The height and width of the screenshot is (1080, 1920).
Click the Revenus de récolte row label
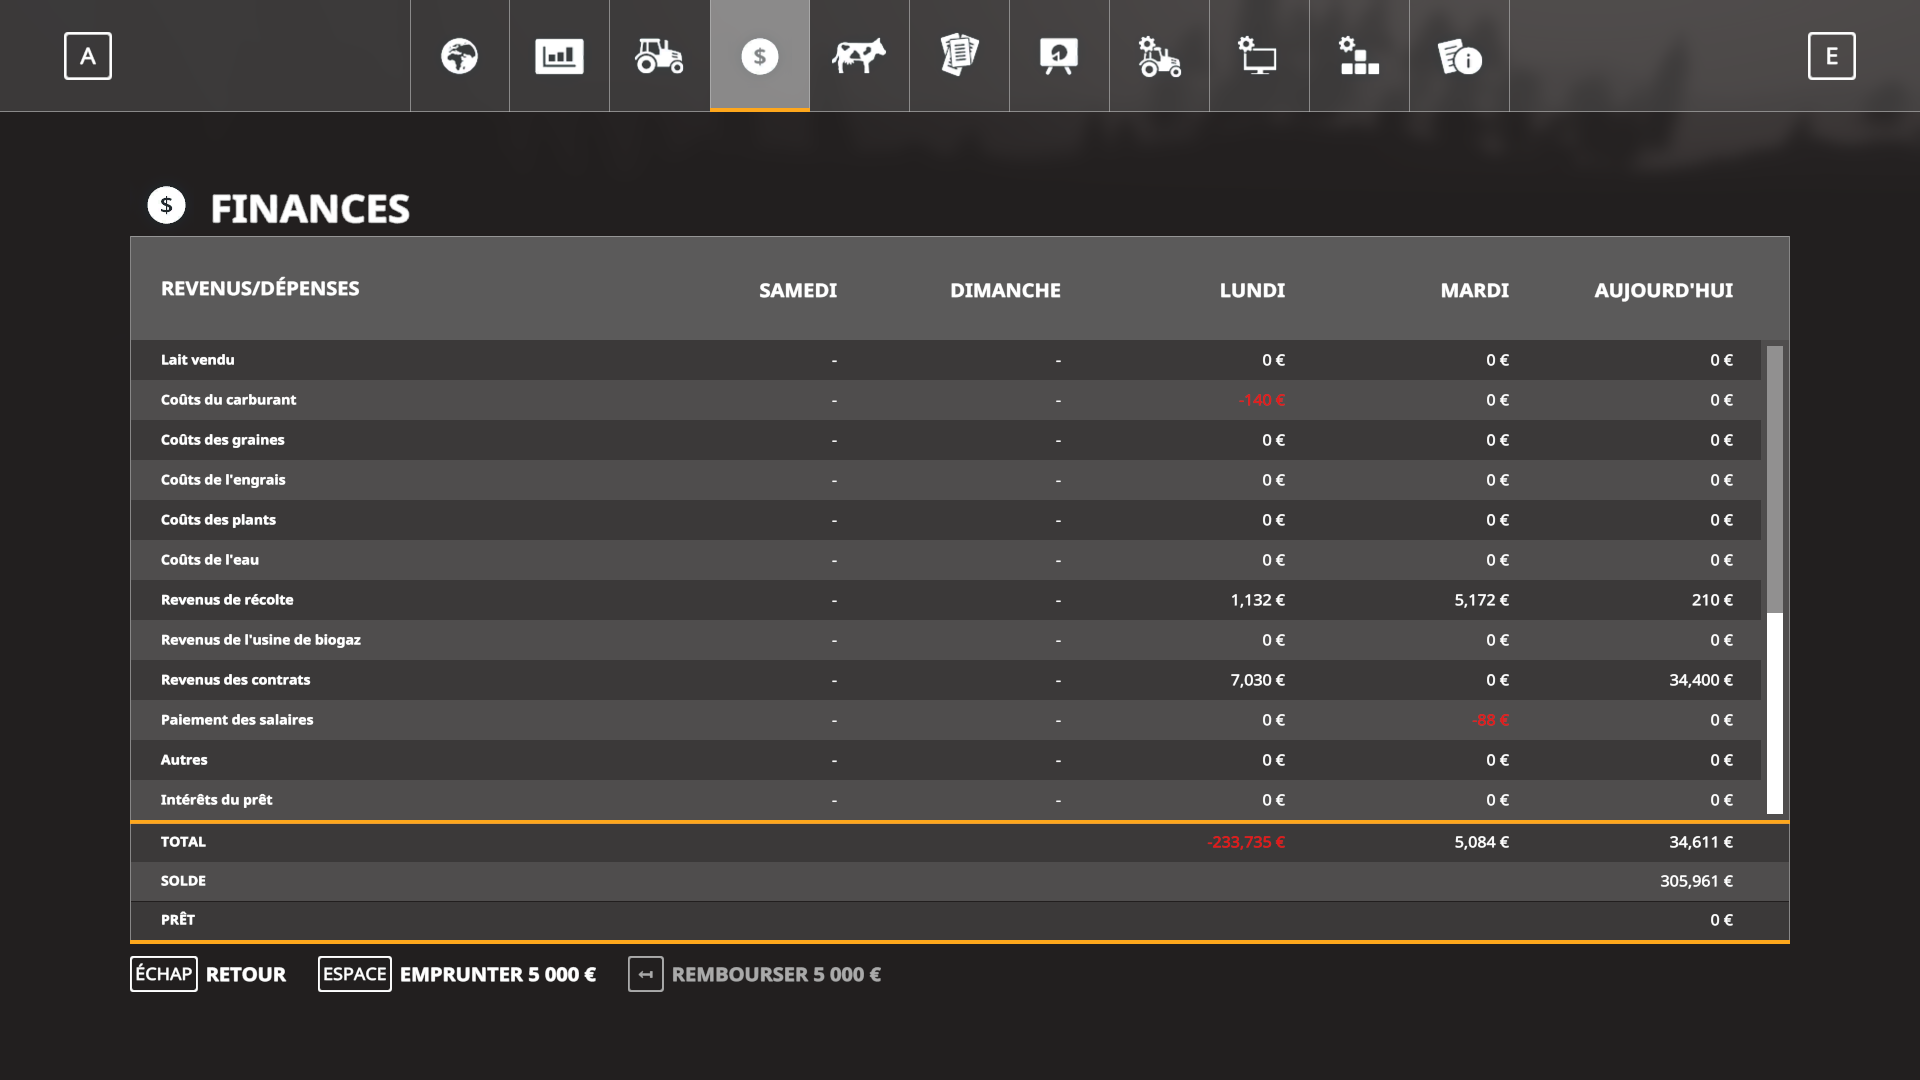tap(227, 600)
